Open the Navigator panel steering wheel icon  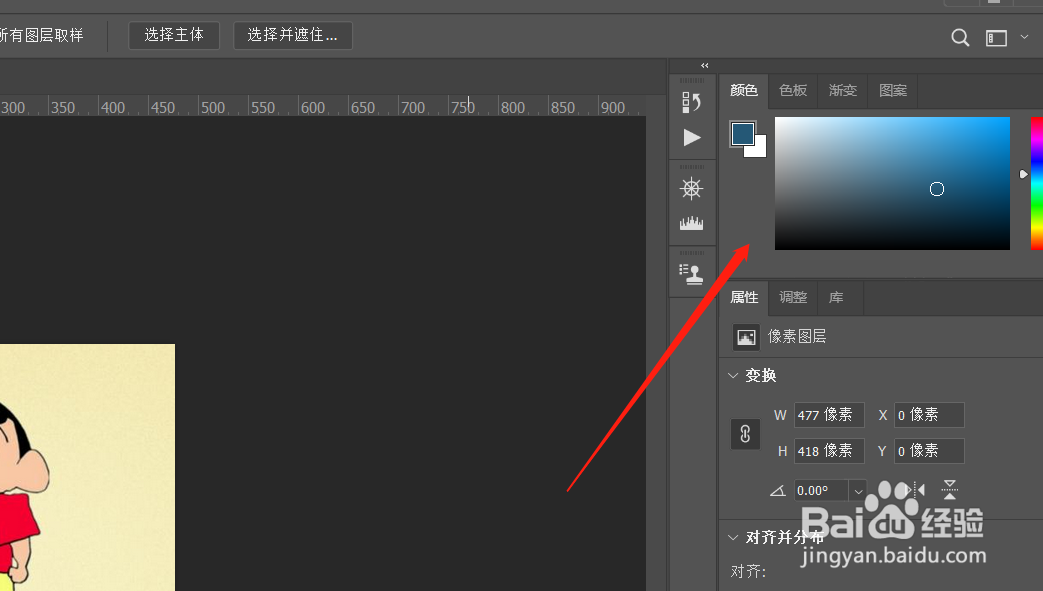[x=691, y=188]
